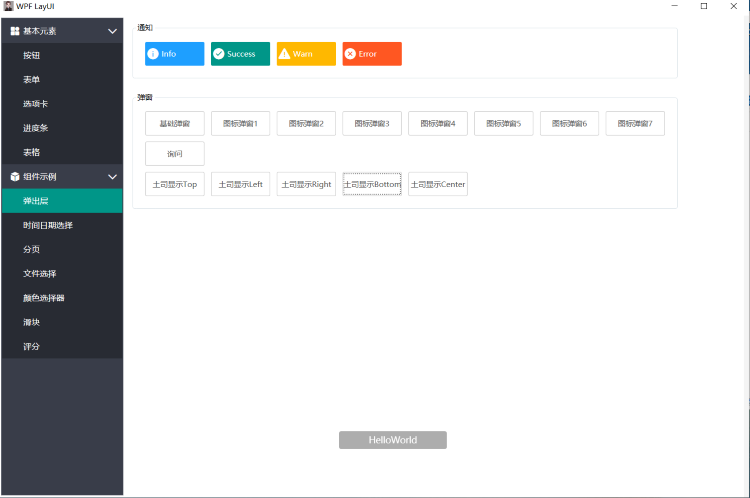Collapse the 基本元素 sidebar group
The image size is (750, 498).
[x=62, y=31]
